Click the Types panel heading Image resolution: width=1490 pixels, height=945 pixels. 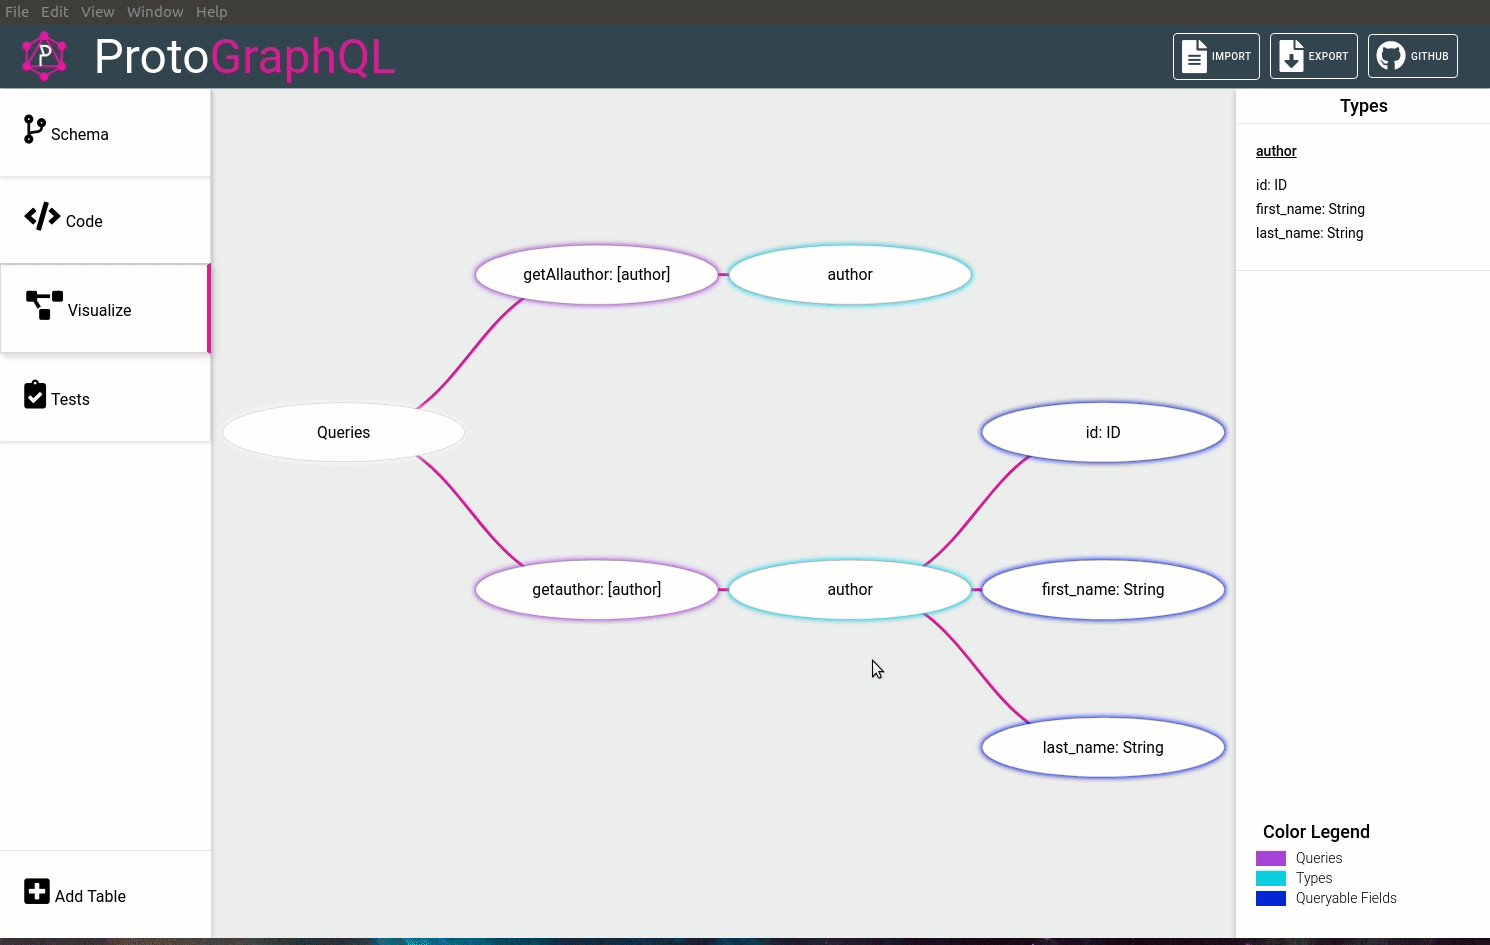coord(1364,106)
